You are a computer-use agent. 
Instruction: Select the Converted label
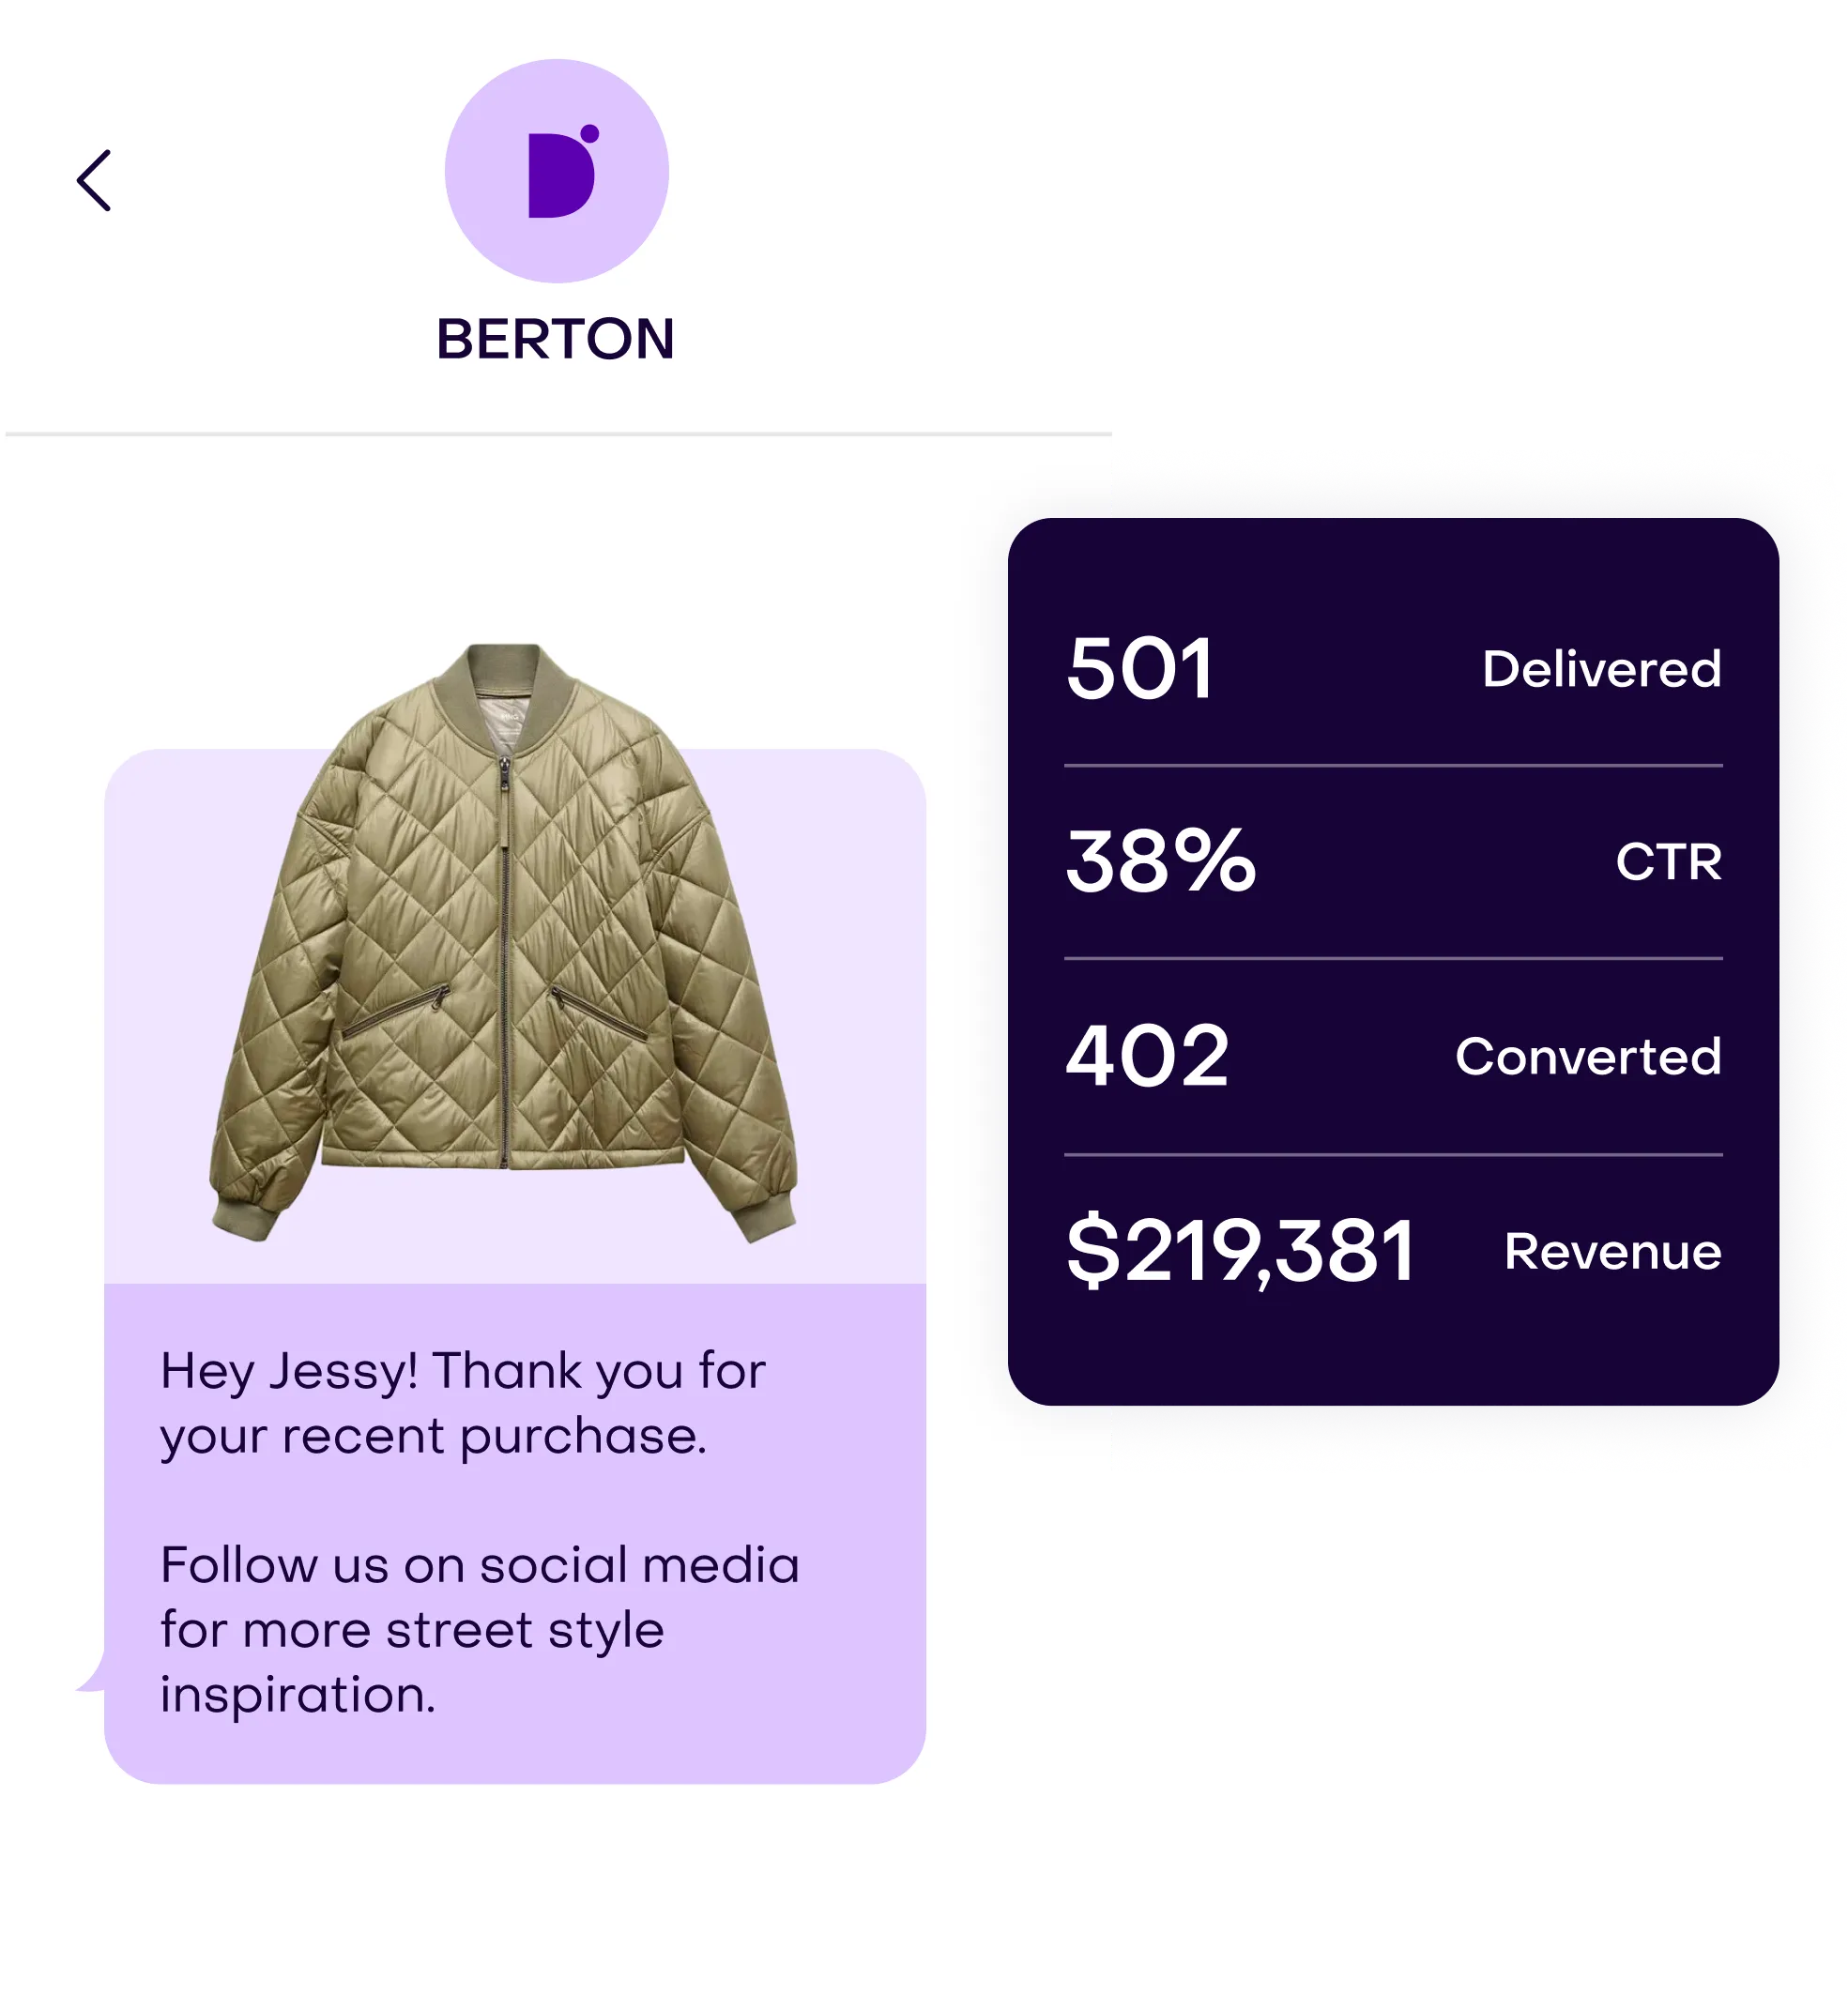1589,1057
